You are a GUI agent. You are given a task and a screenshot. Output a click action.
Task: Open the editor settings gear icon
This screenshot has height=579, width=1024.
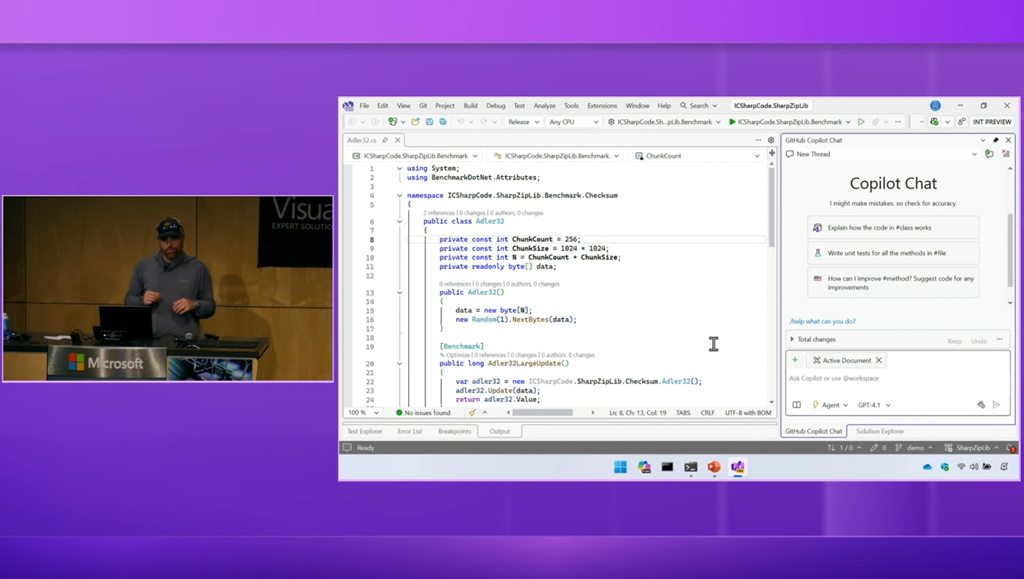(x=771, y=140)
